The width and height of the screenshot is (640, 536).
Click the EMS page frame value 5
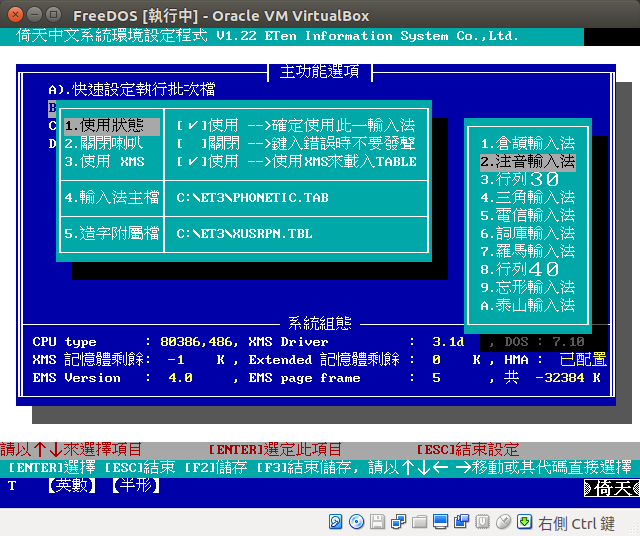(436, 378)
